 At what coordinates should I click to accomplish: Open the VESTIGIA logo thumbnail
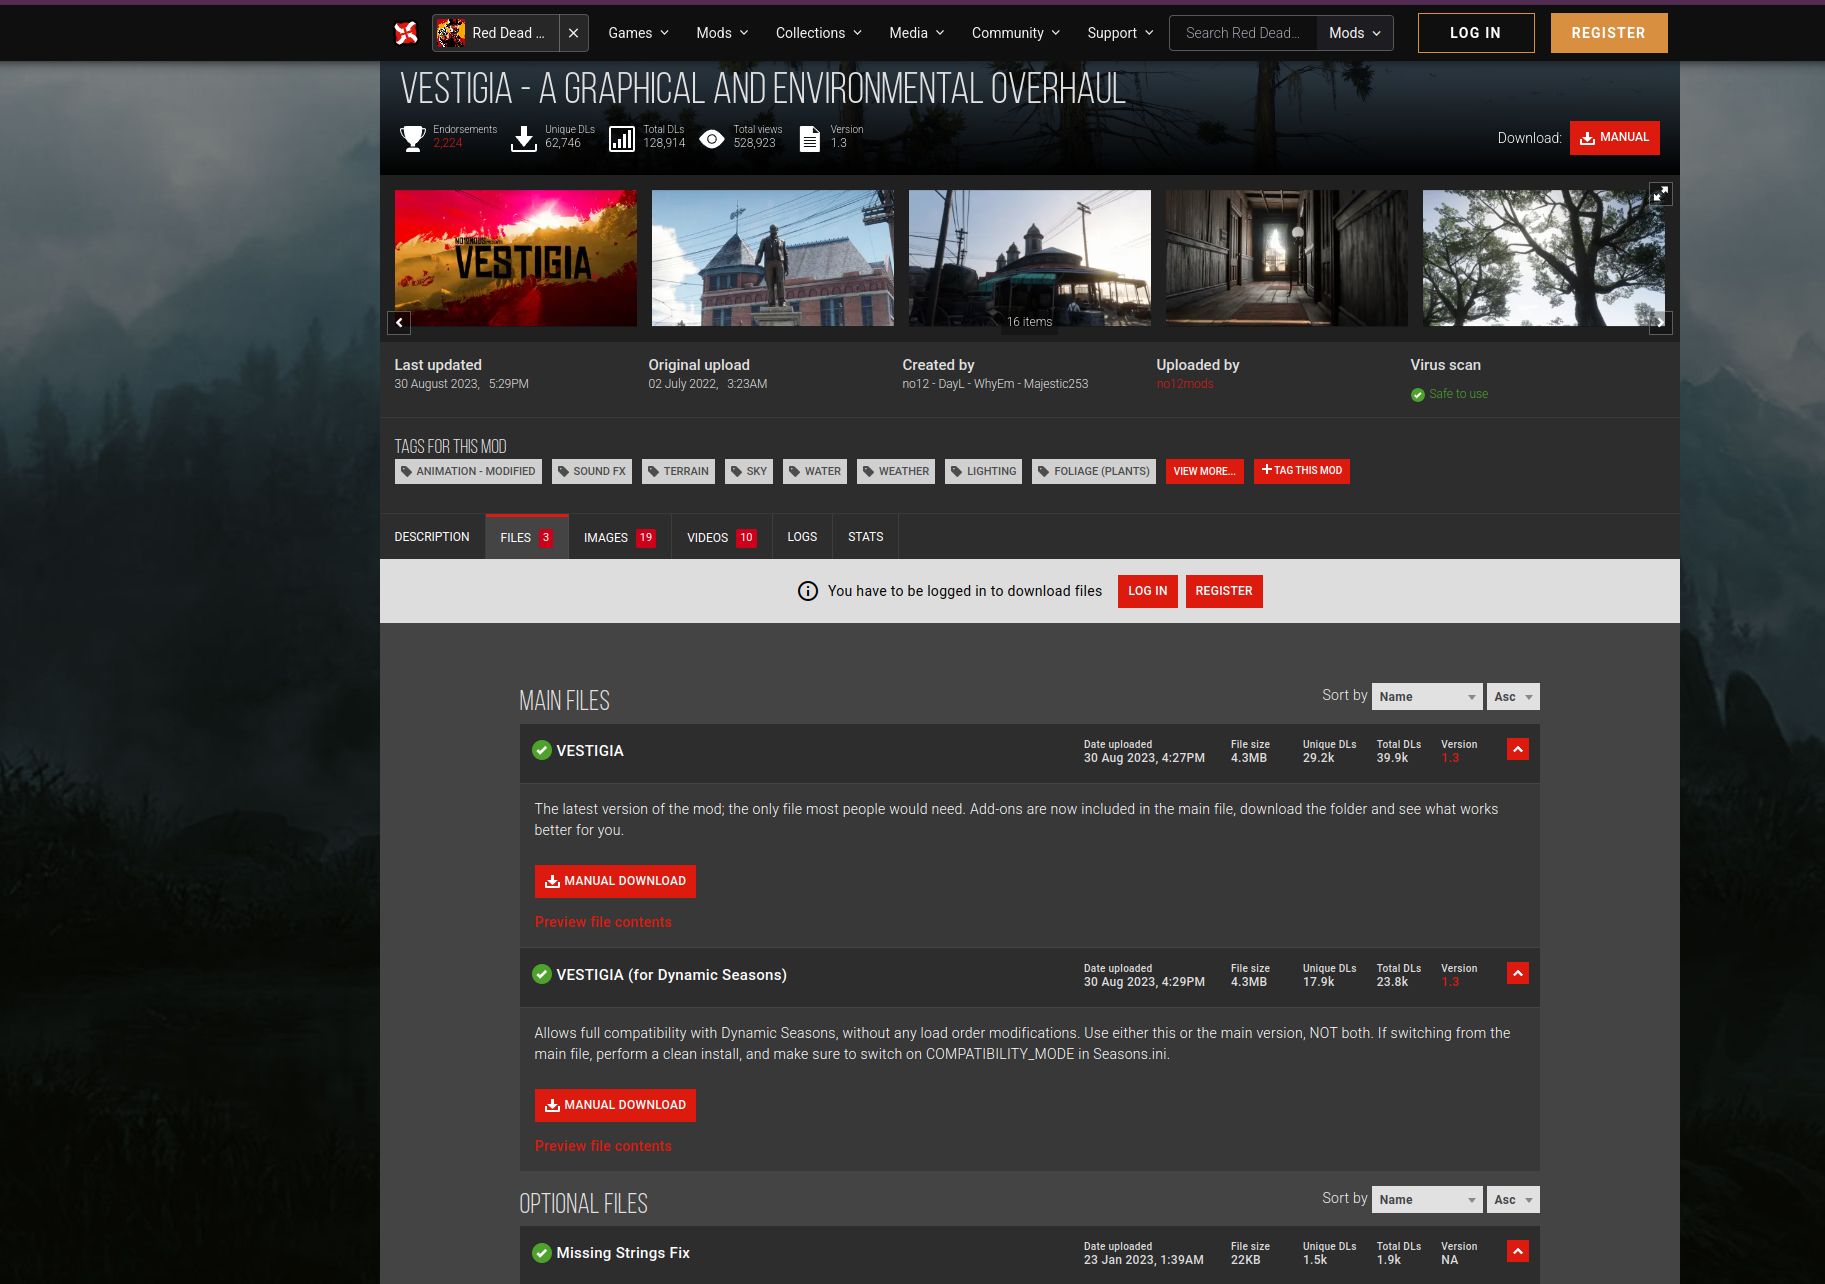(516, 258)
